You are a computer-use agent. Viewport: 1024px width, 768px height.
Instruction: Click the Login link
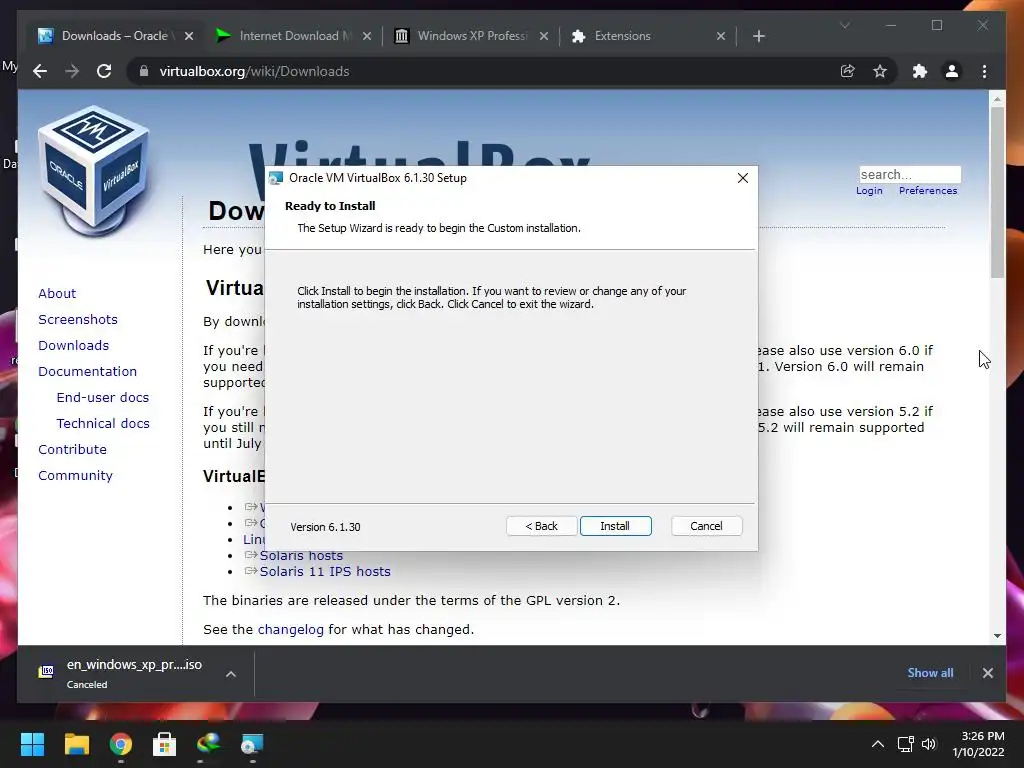click(x=869, y=191)
